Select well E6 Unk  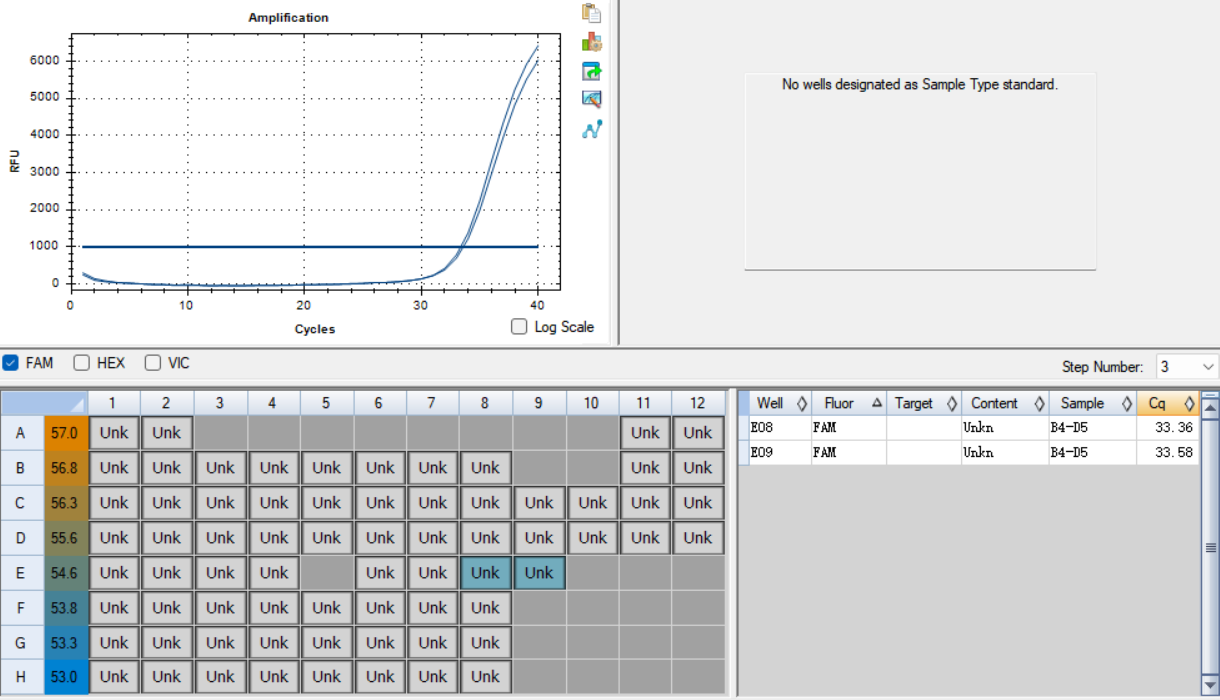pyautogui.click(x=380, y=573)
